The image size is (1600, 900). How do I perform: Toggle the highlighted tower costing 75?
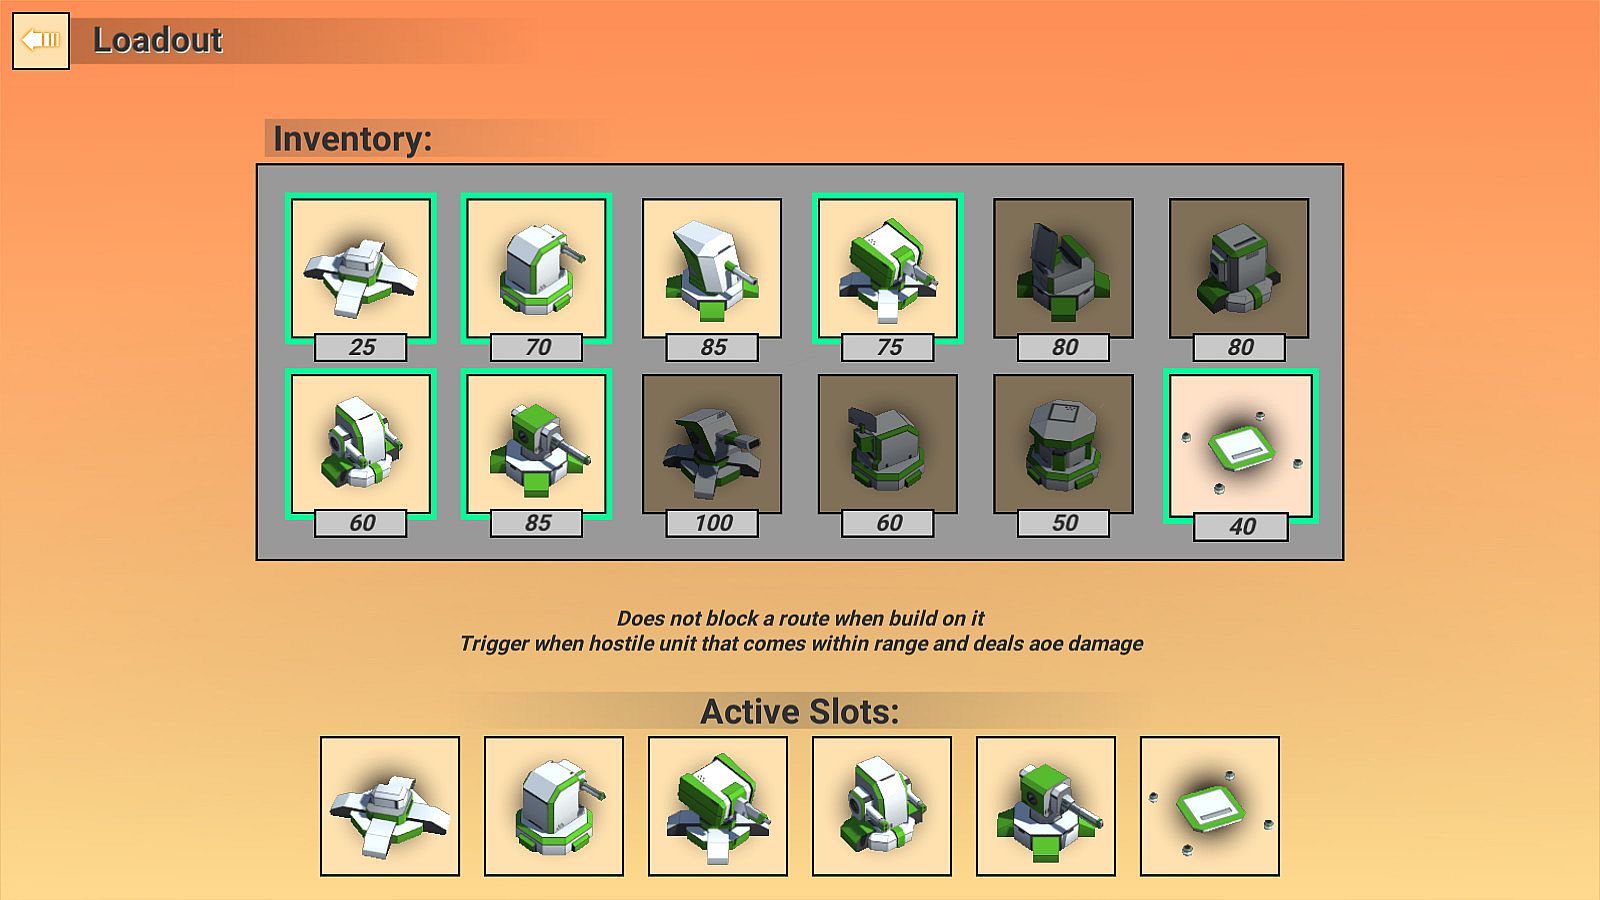(x=888, y=268)
